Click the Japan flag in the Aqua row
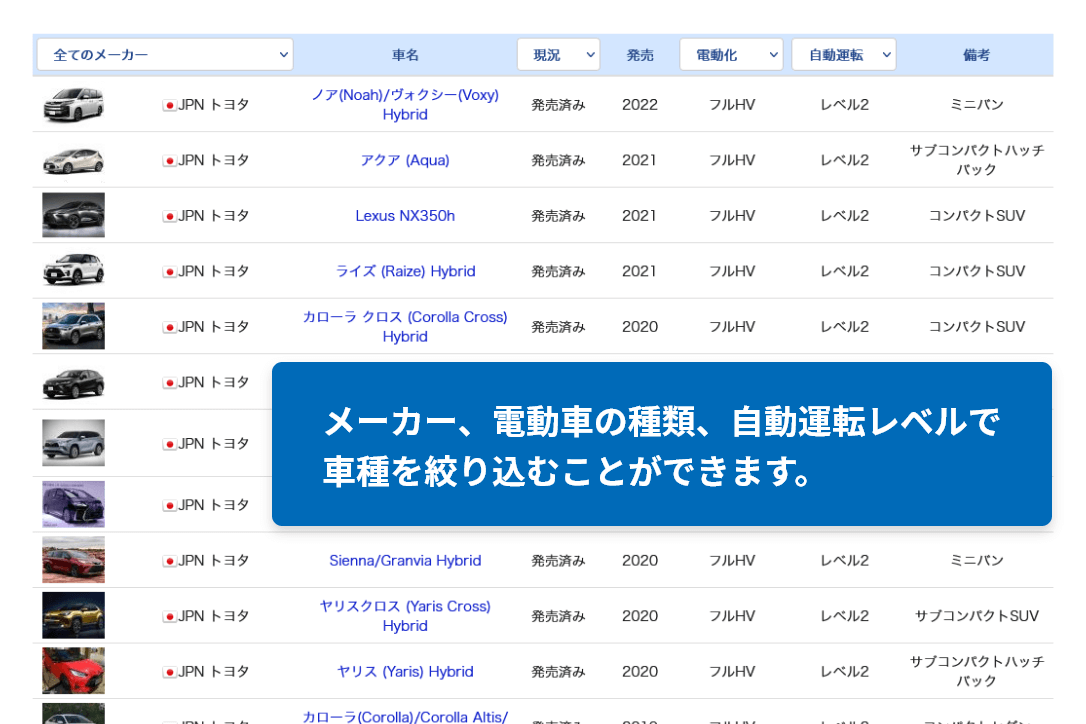Screen dimensions: 1086x724 tap(169, 161)
